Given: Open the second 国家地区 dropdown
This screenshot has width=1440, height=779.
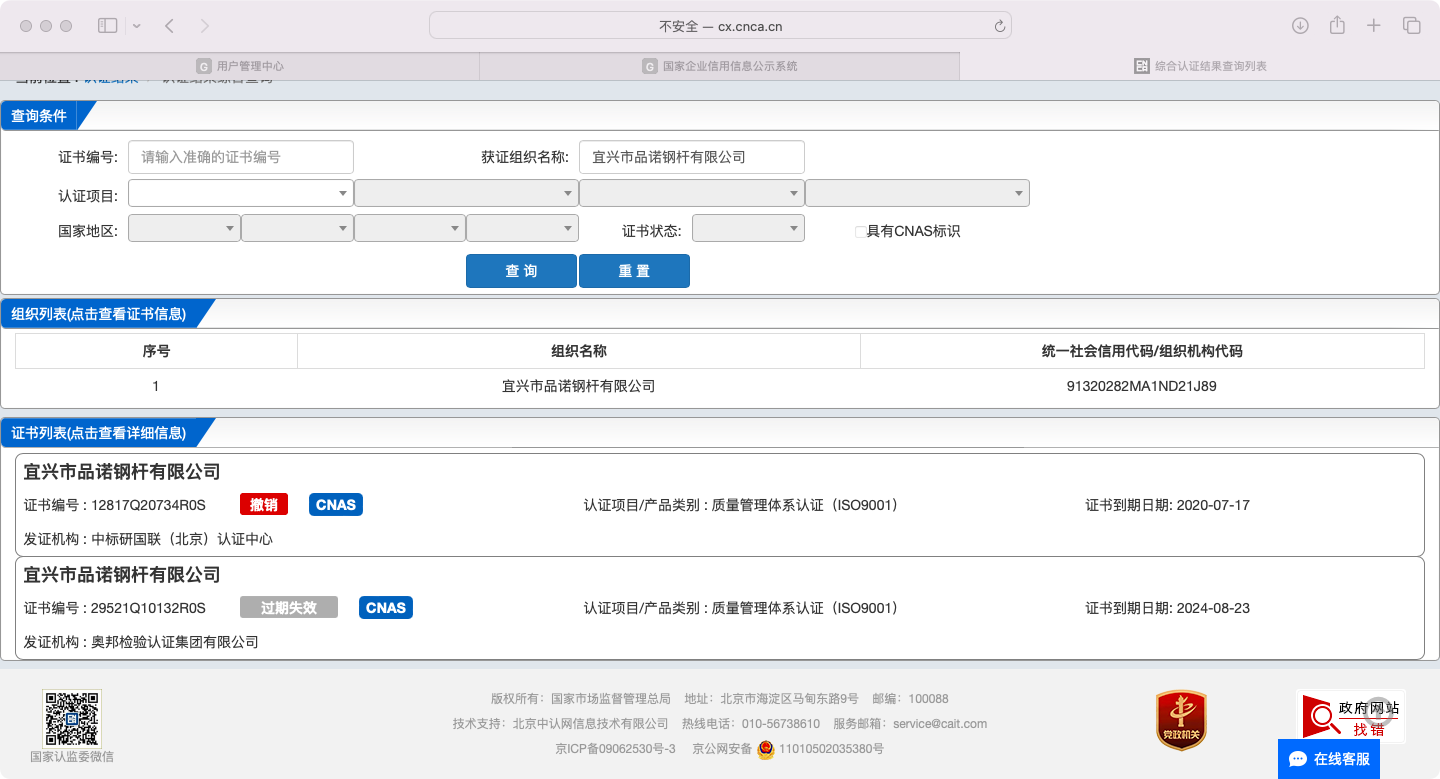Looking at the screenshot, I should [x=297, y=228].
